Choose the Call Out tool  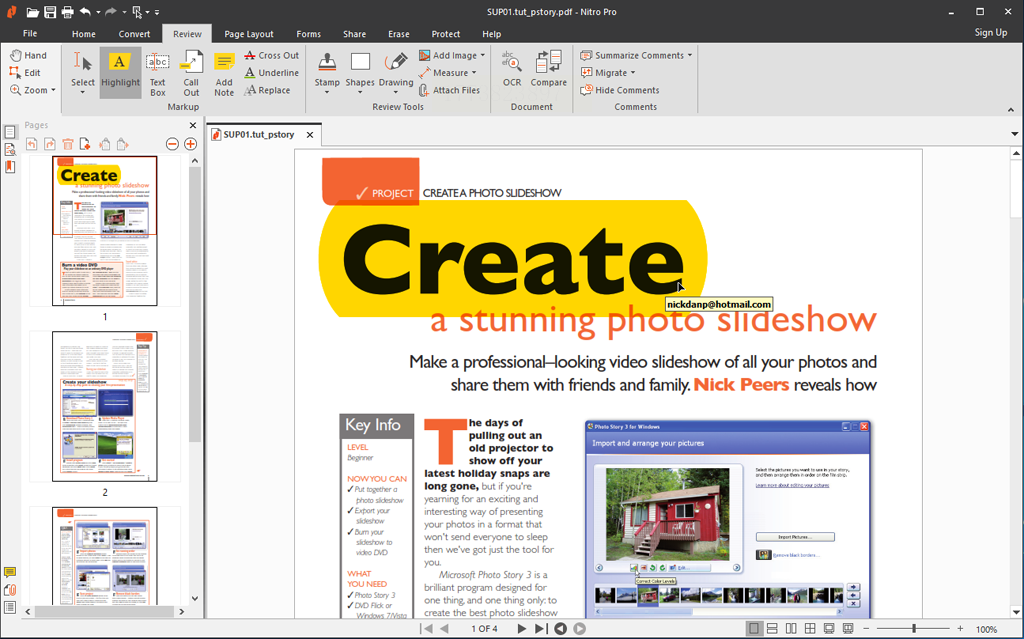[x=191, y=71]
